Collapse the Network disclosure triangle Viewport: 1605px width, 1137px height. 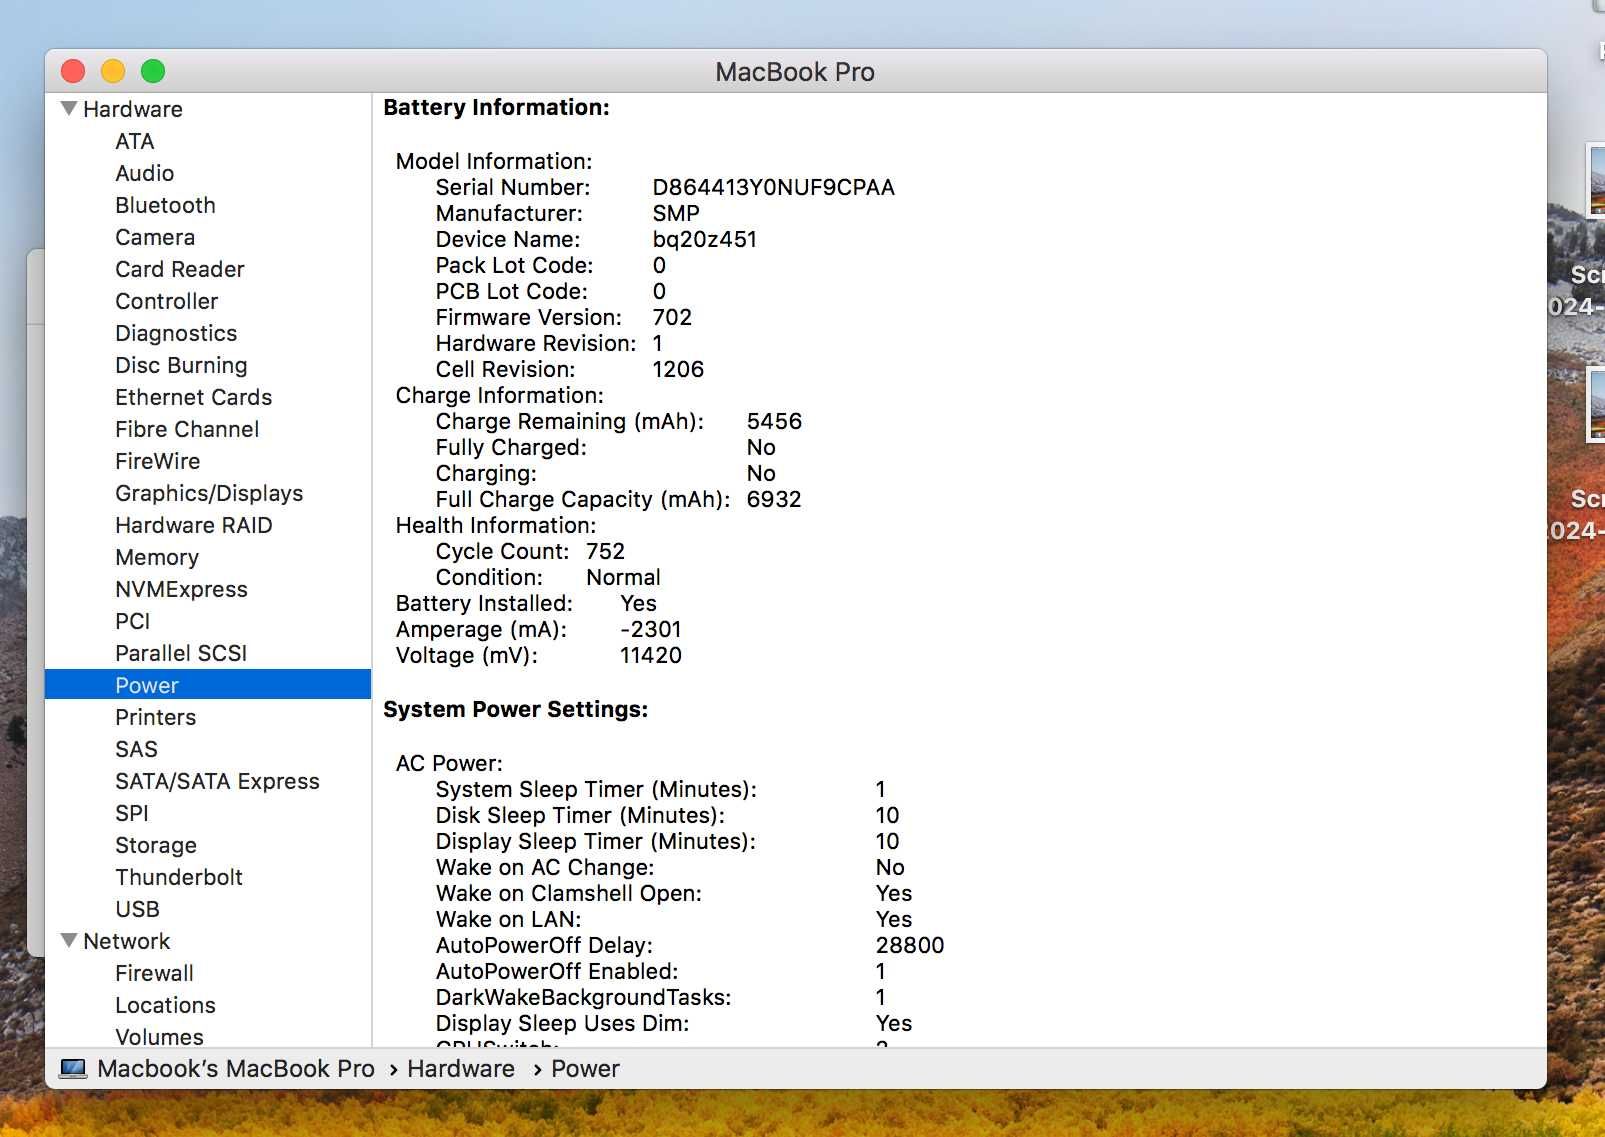[69, 940]
